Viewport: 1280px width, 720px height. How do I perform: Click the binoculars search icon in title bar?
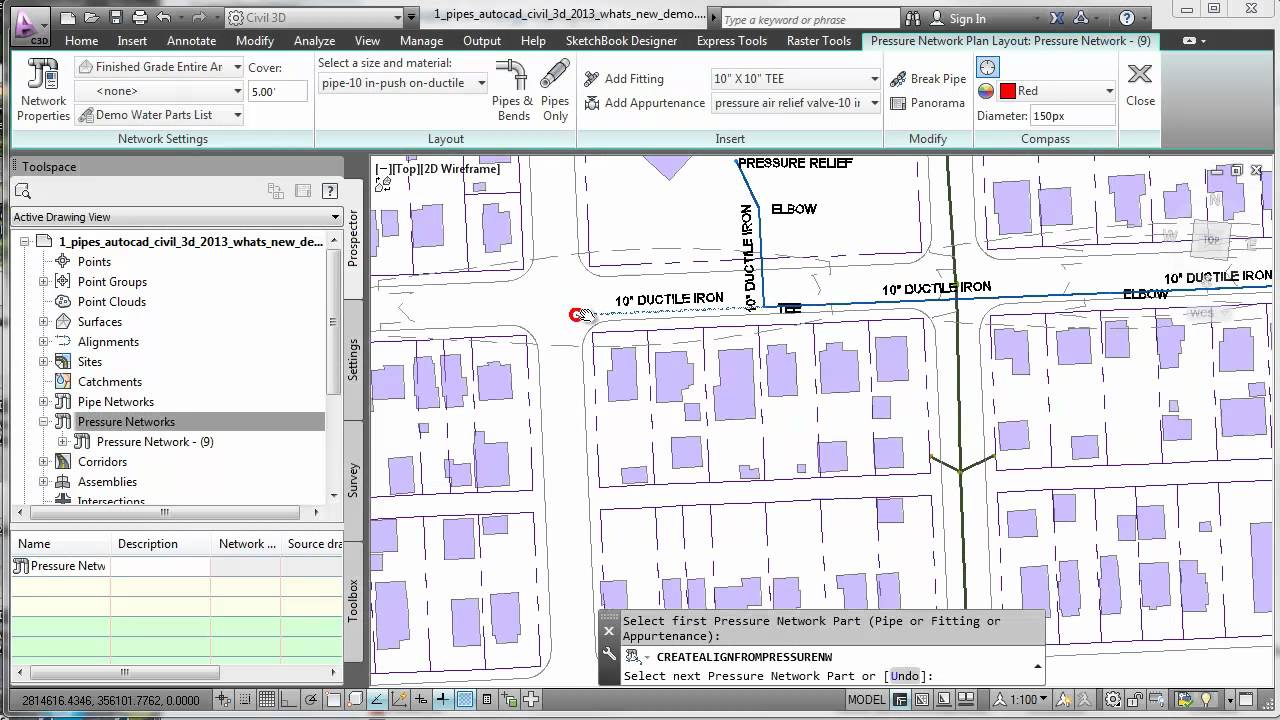(912, 18)
